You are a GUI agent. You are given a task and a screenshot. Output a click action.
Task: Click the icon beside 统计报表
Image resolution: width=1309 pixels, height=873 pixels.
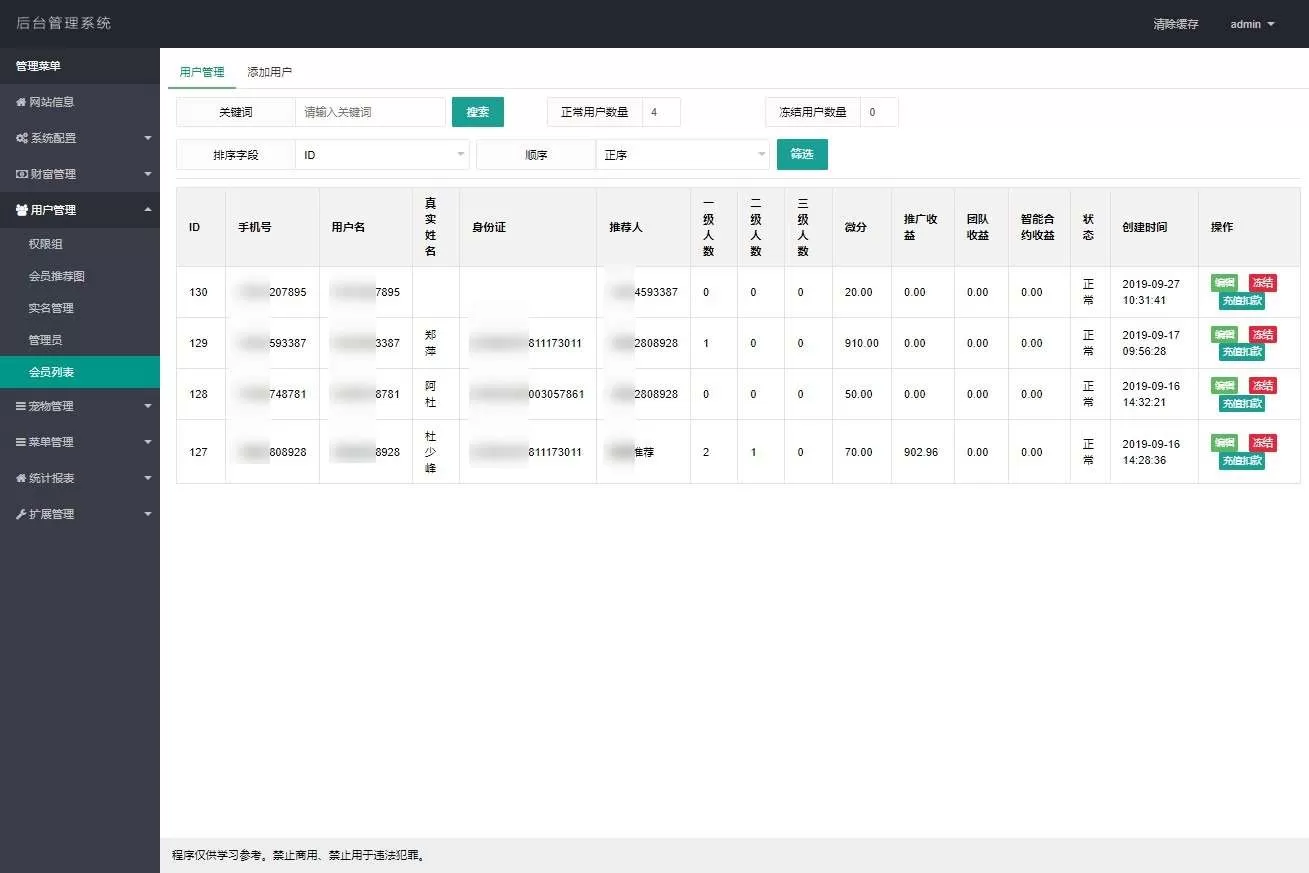tap(21, 478)
